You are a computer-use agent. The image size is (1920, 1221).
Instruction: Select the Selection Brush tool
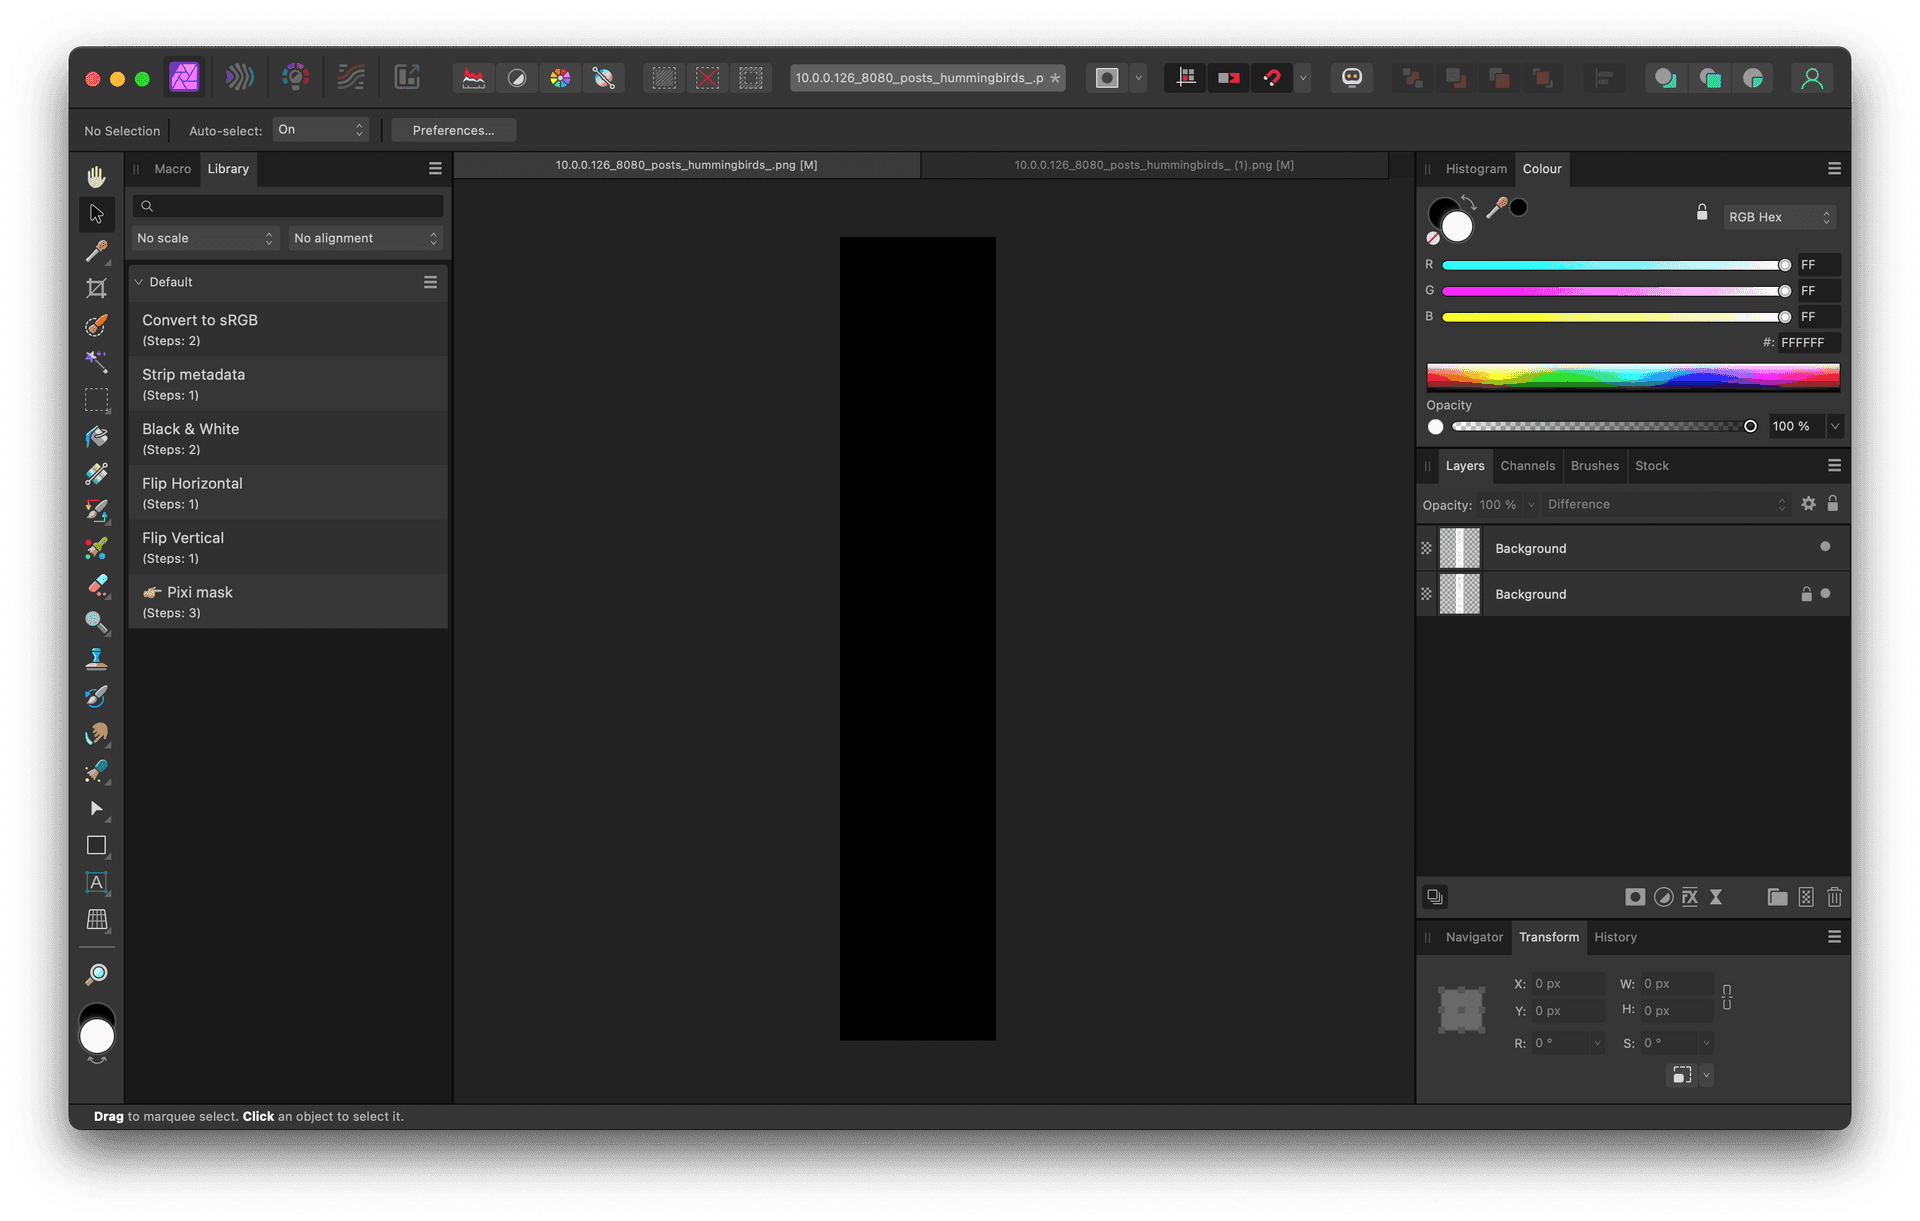pyautogui.click(x=96, y=325)
